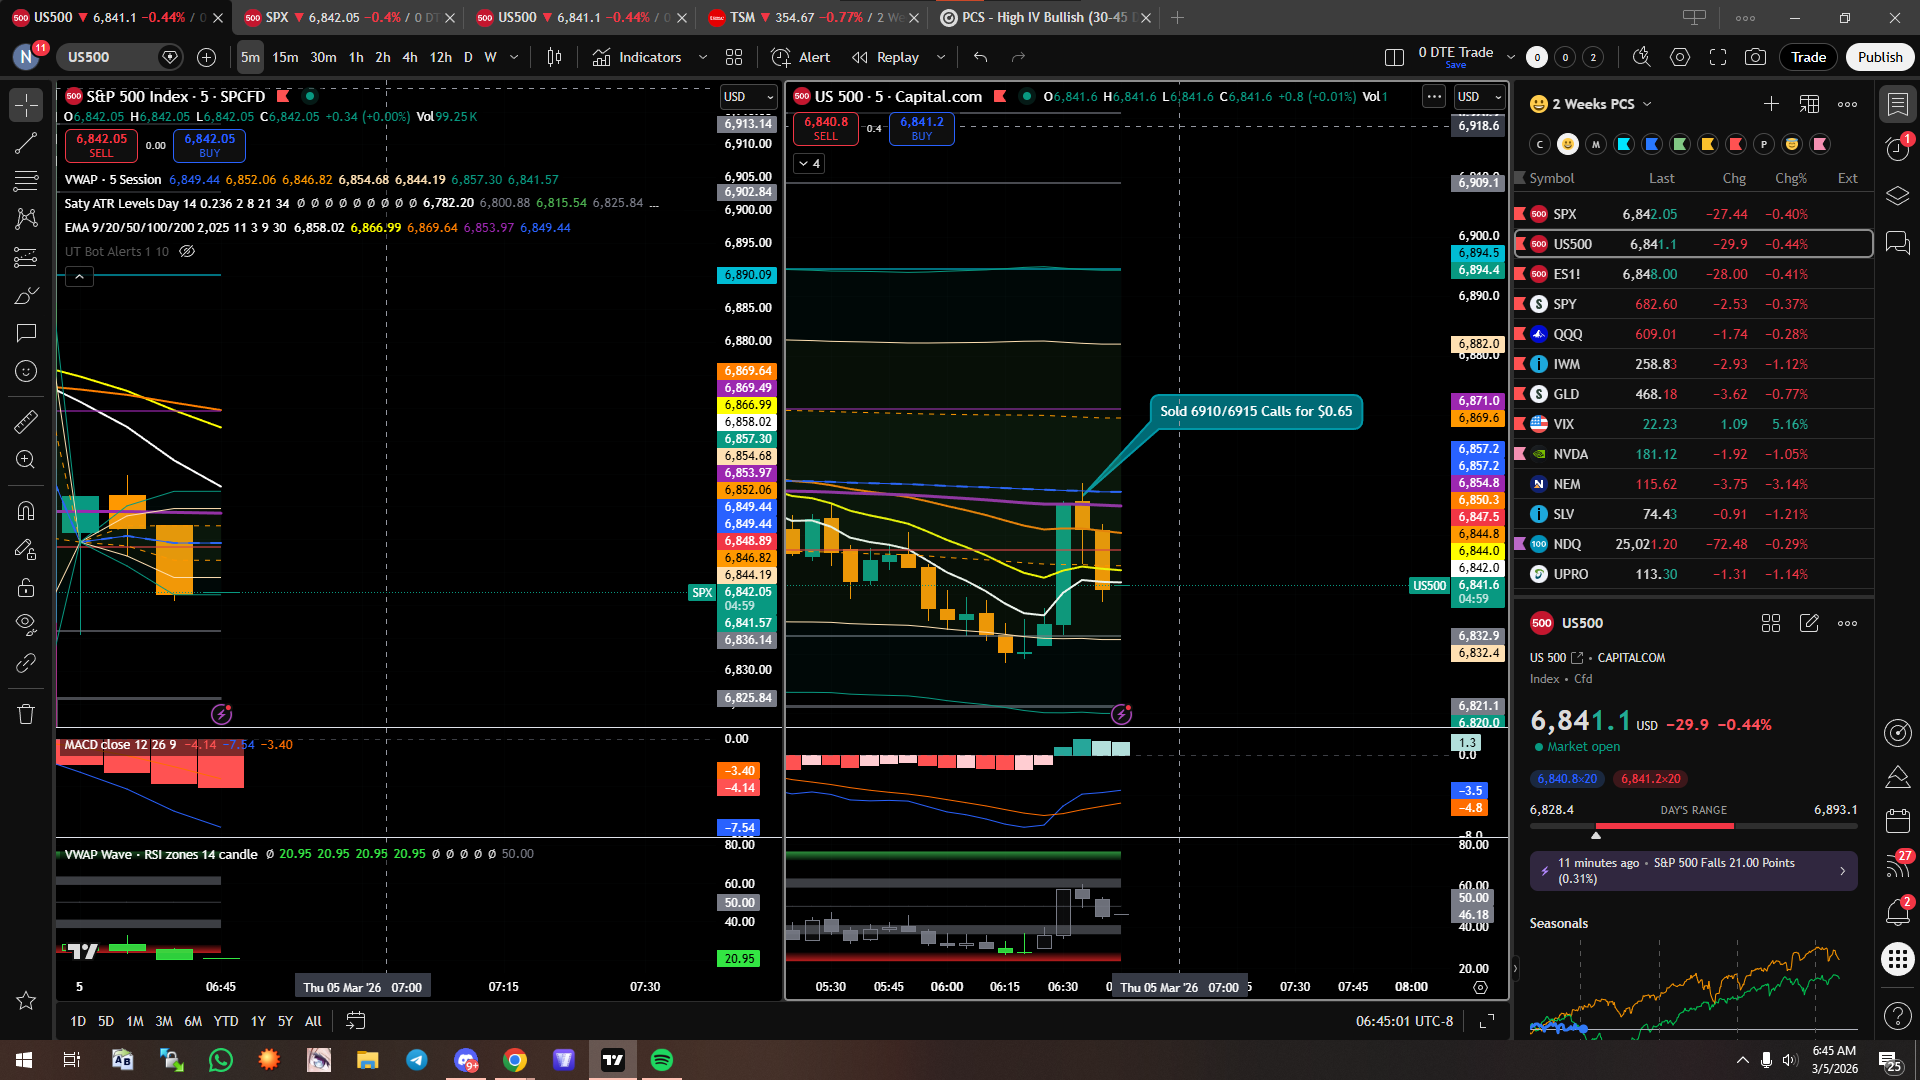Activate the Magnet mode tool

pos(26,511)
